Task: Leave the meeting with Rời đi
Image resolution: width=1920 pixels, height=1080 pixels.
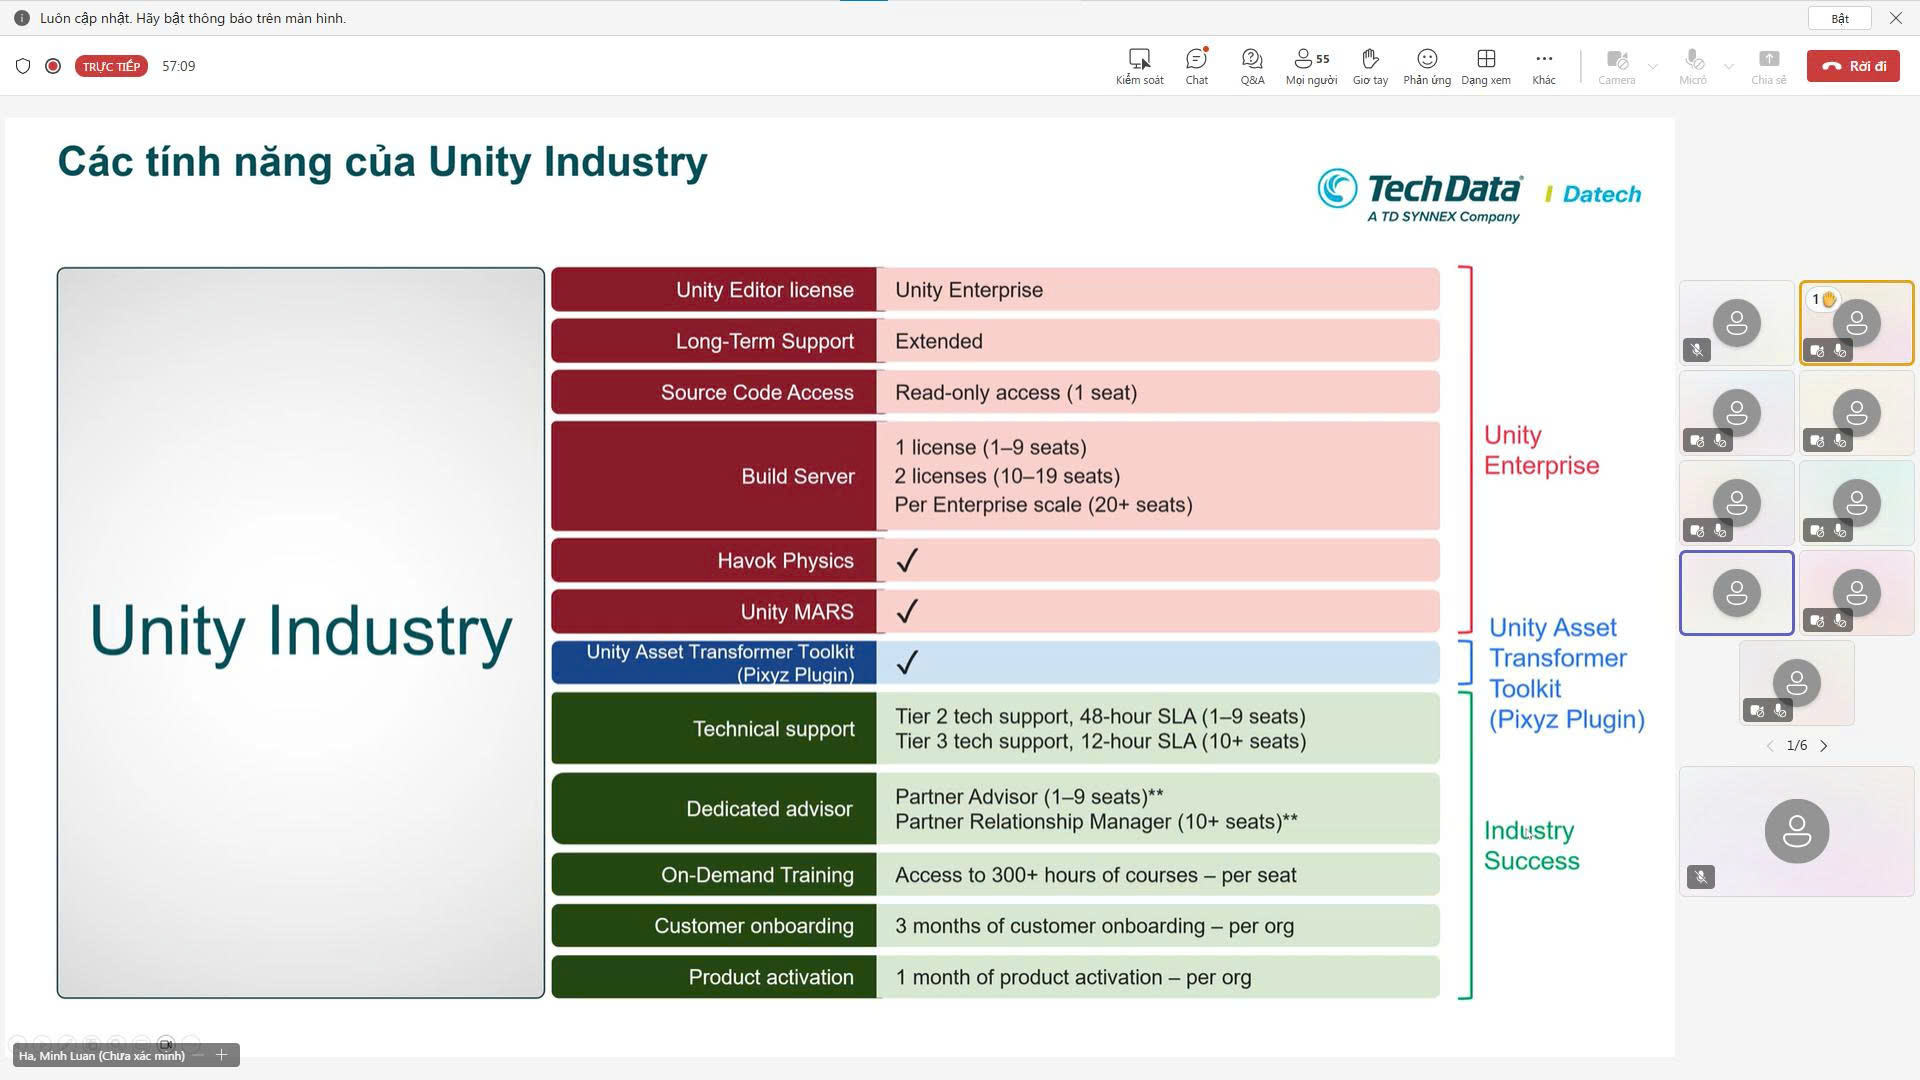Action: (x=1853, y=66)
